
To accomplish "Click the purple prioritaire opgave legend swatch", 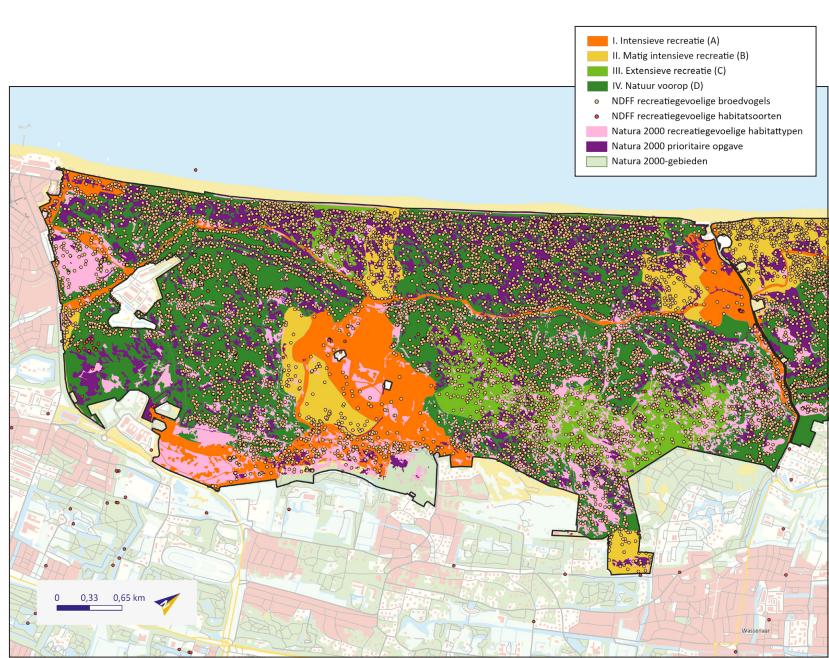I will coord(596,146).
